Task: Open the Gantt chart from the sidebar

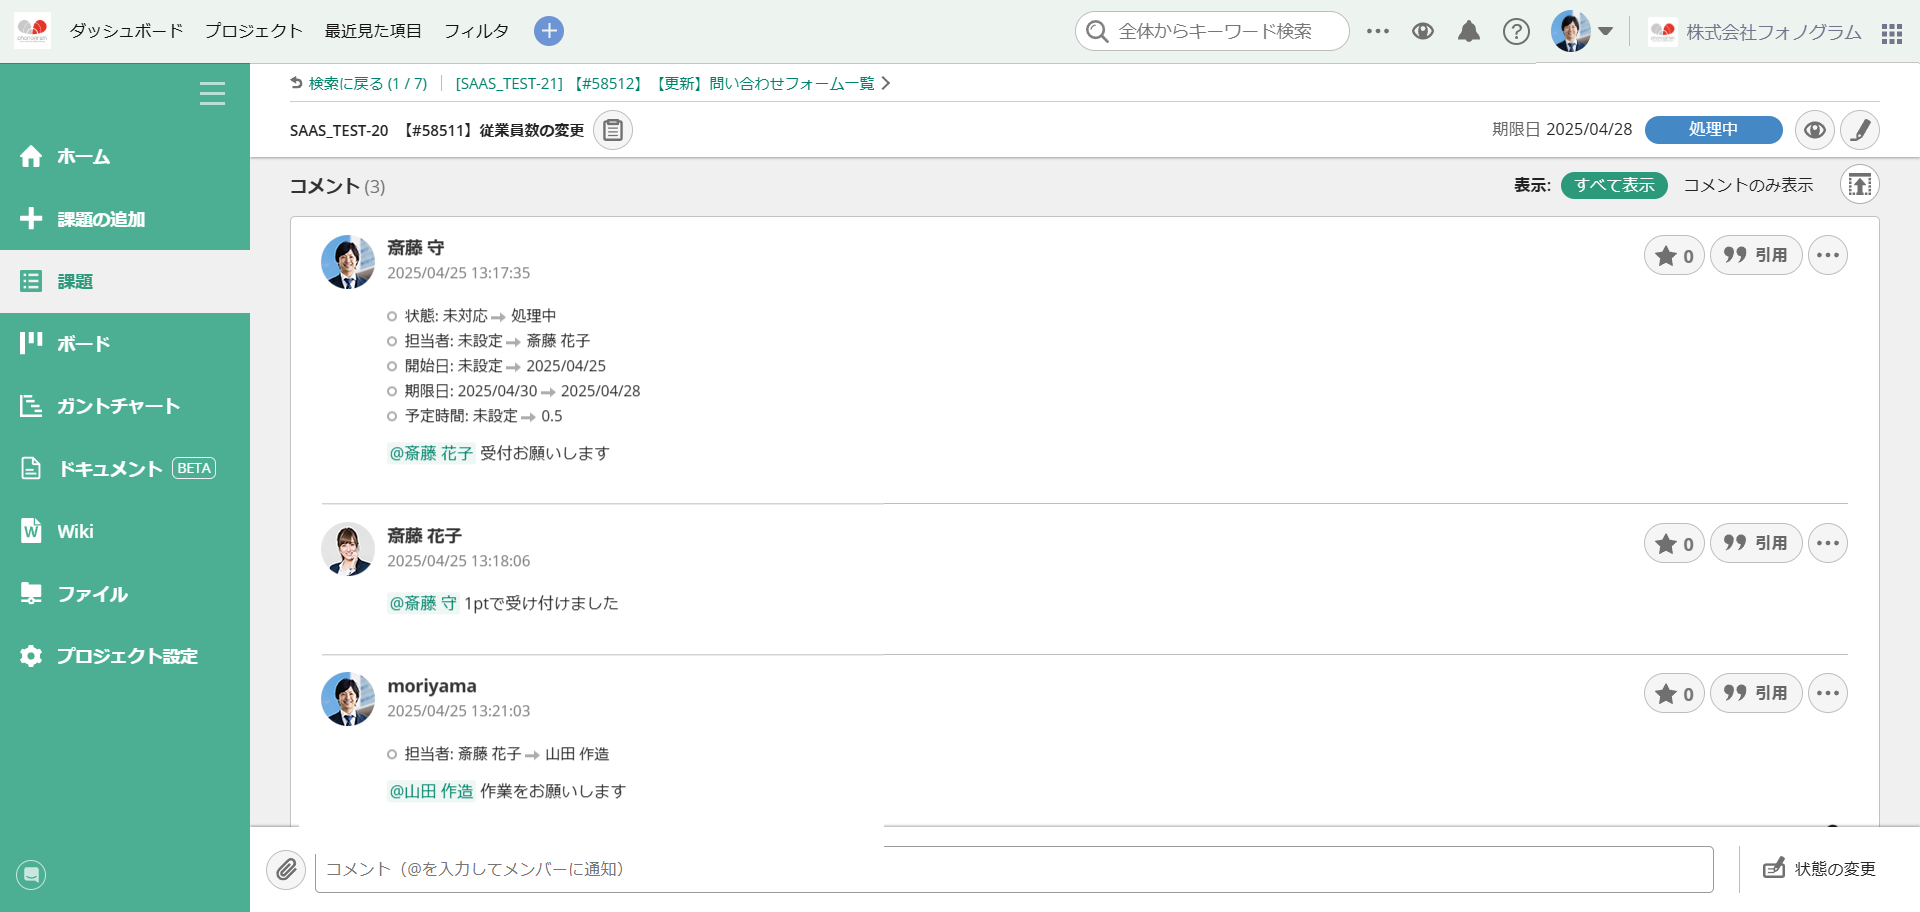Action: pos(119,406)
